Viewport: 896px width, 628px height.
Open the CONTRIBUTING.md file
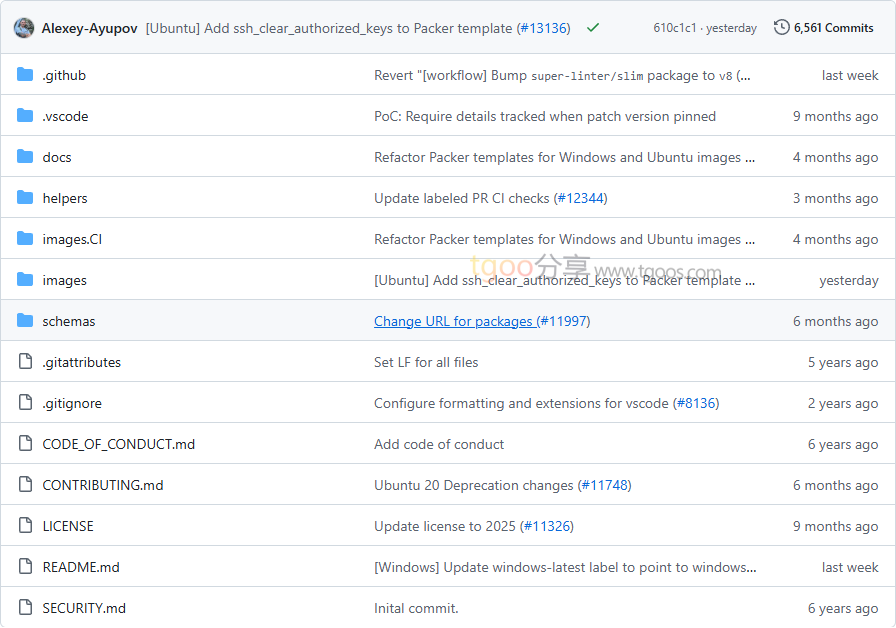click(x=102, y=485)
